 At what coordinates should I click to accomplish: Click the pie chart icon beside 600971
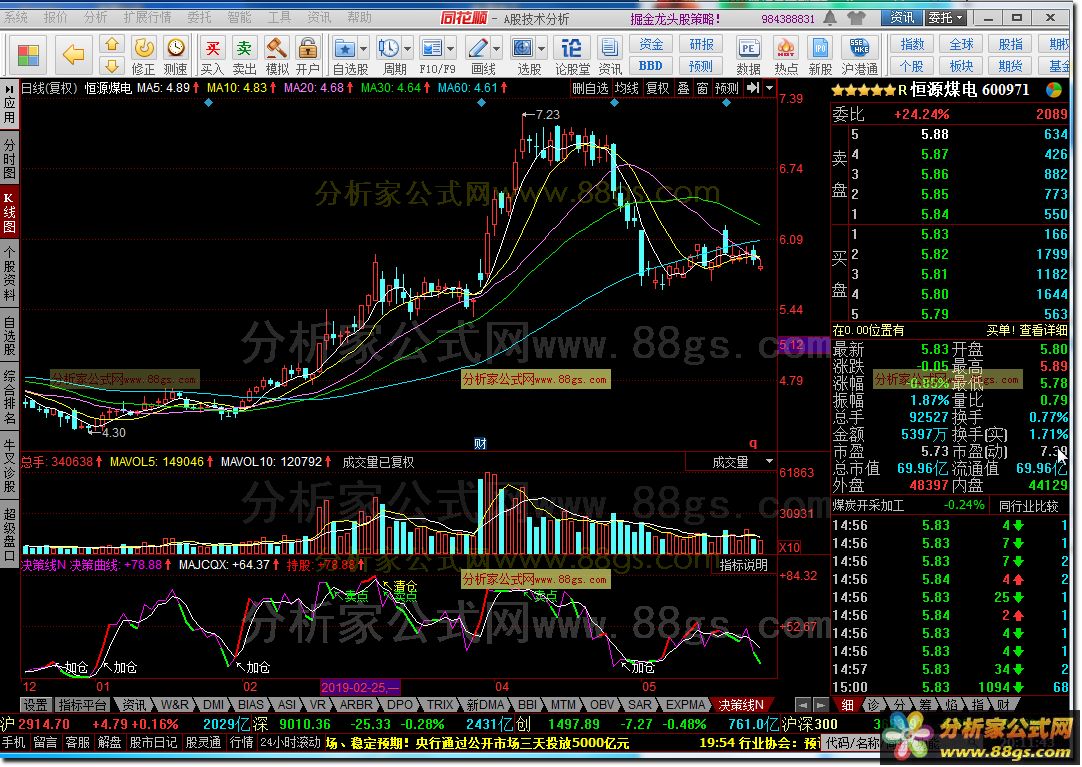pos(1054,90)
